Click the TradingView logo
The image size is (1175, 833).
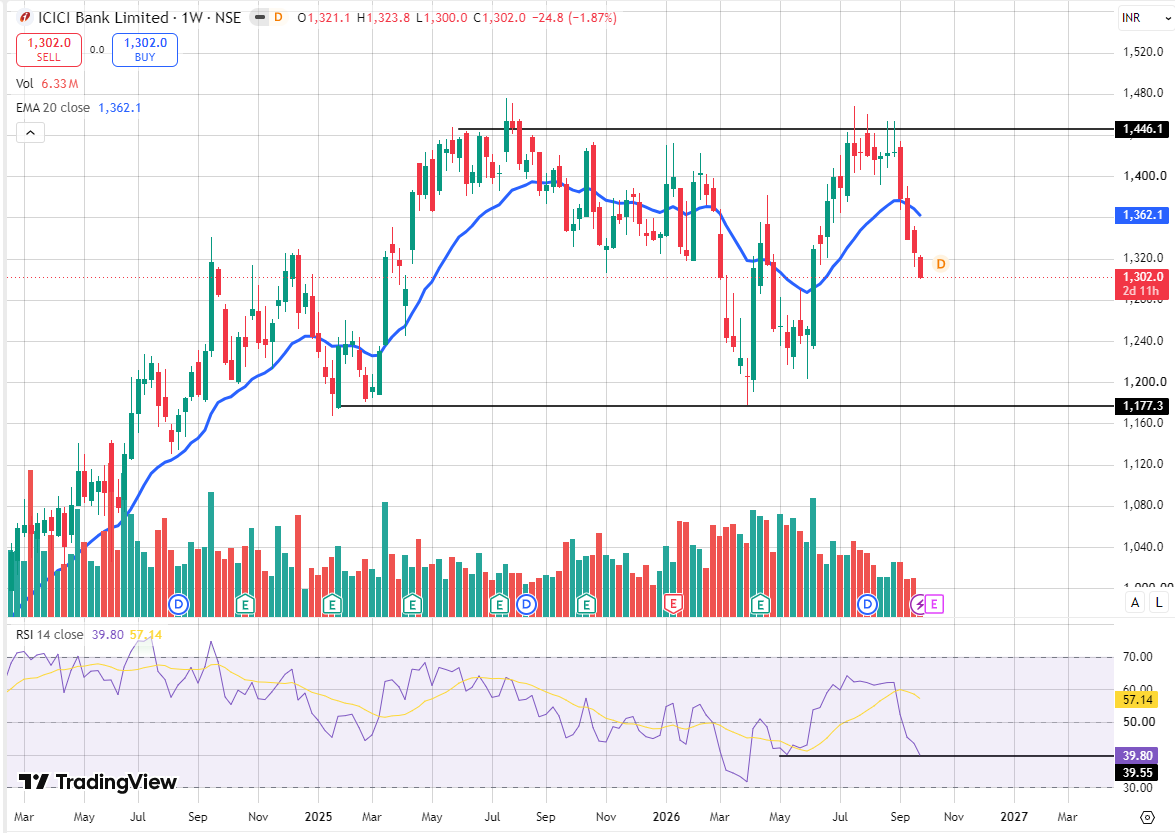[x=97, y=782]
